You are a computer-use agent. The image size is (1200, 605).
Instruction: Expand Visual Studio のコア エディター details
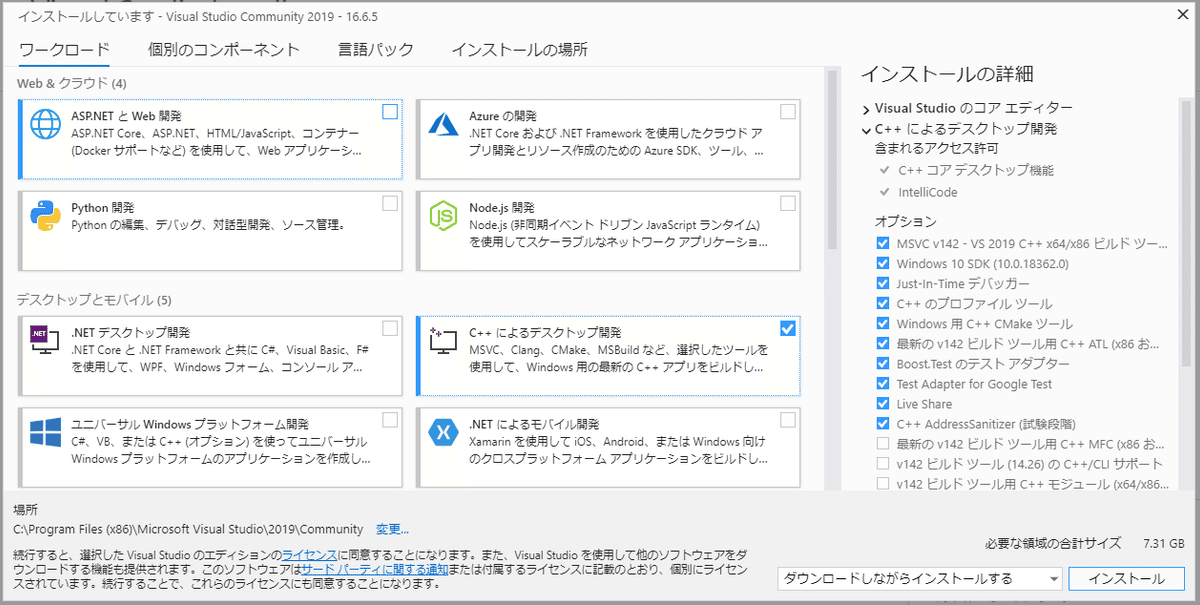click(x=869, y=108)
